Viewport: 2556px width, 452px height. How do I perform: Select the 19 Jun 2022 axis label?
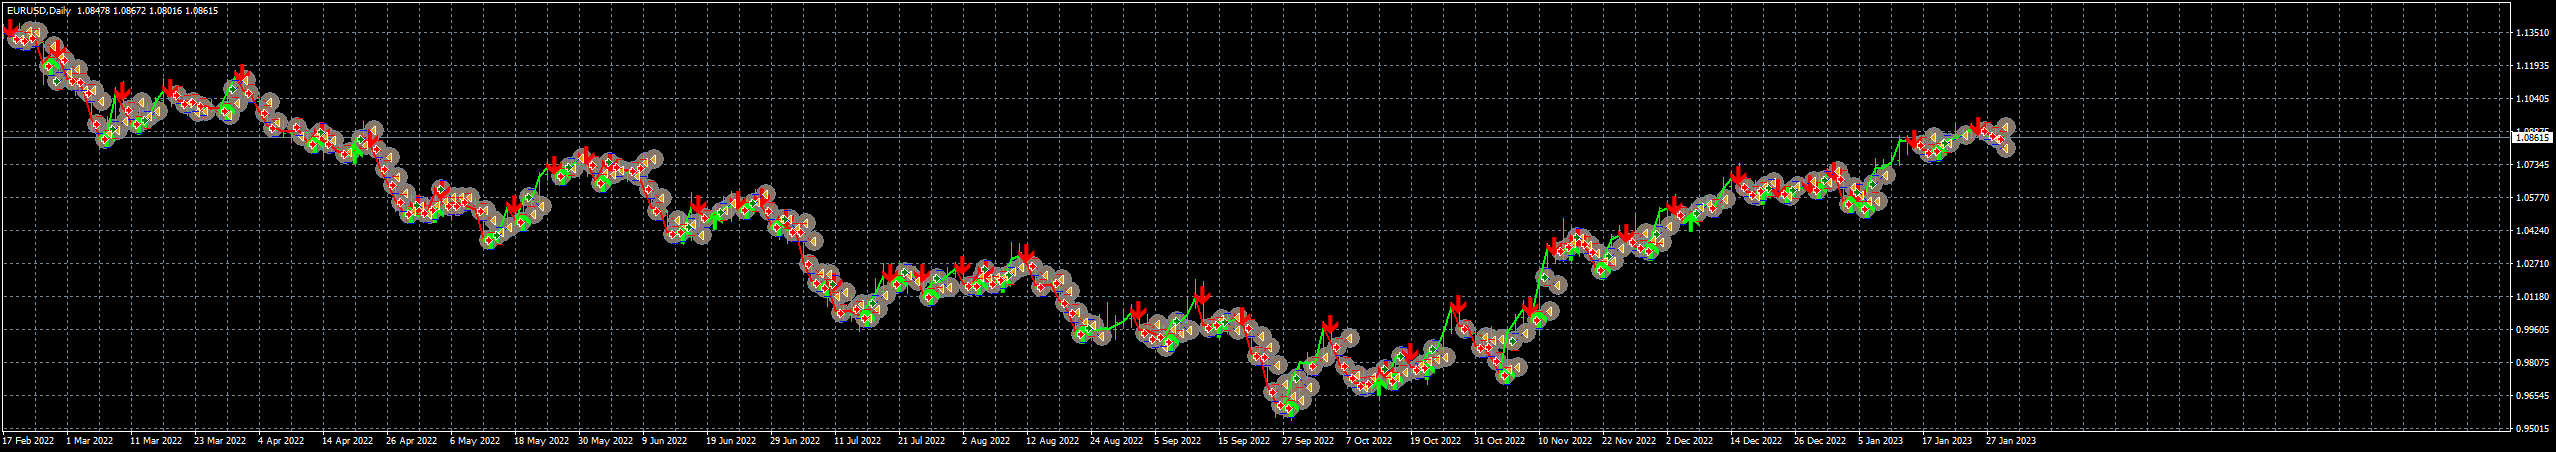point(730,440)
